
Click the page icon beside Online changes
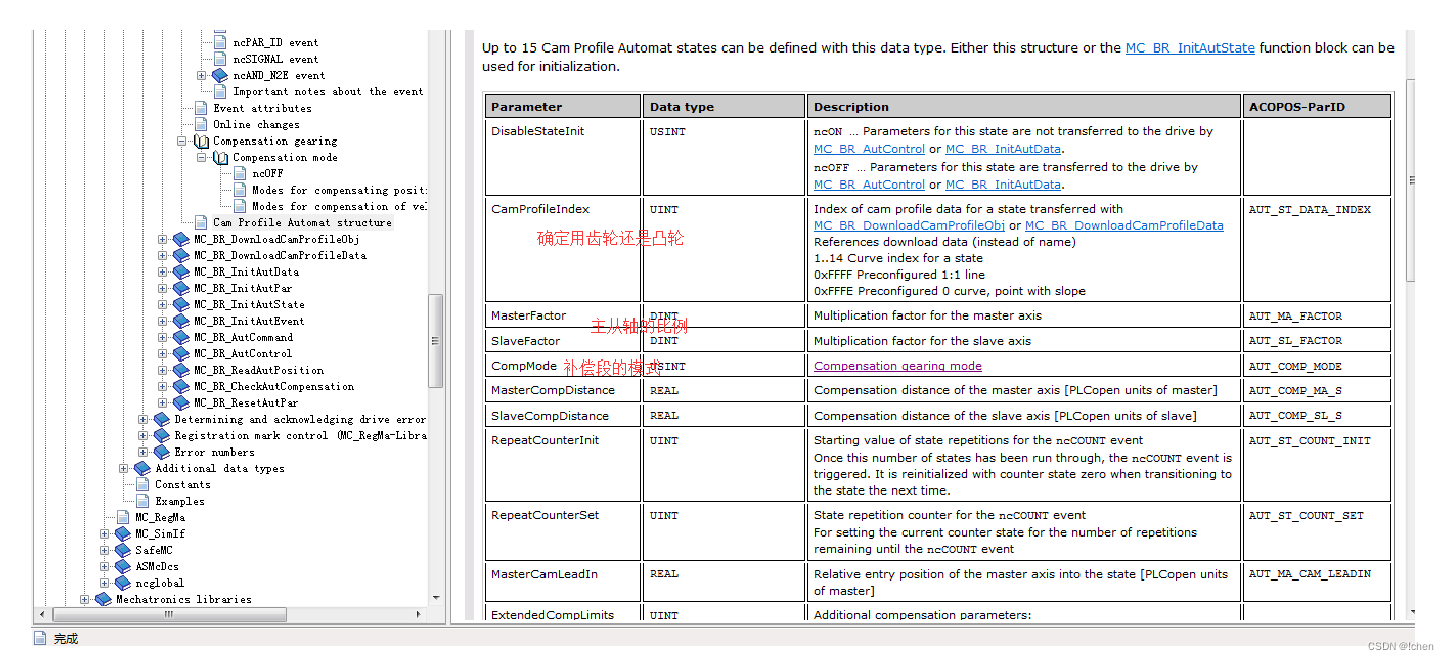pos(200,124)
